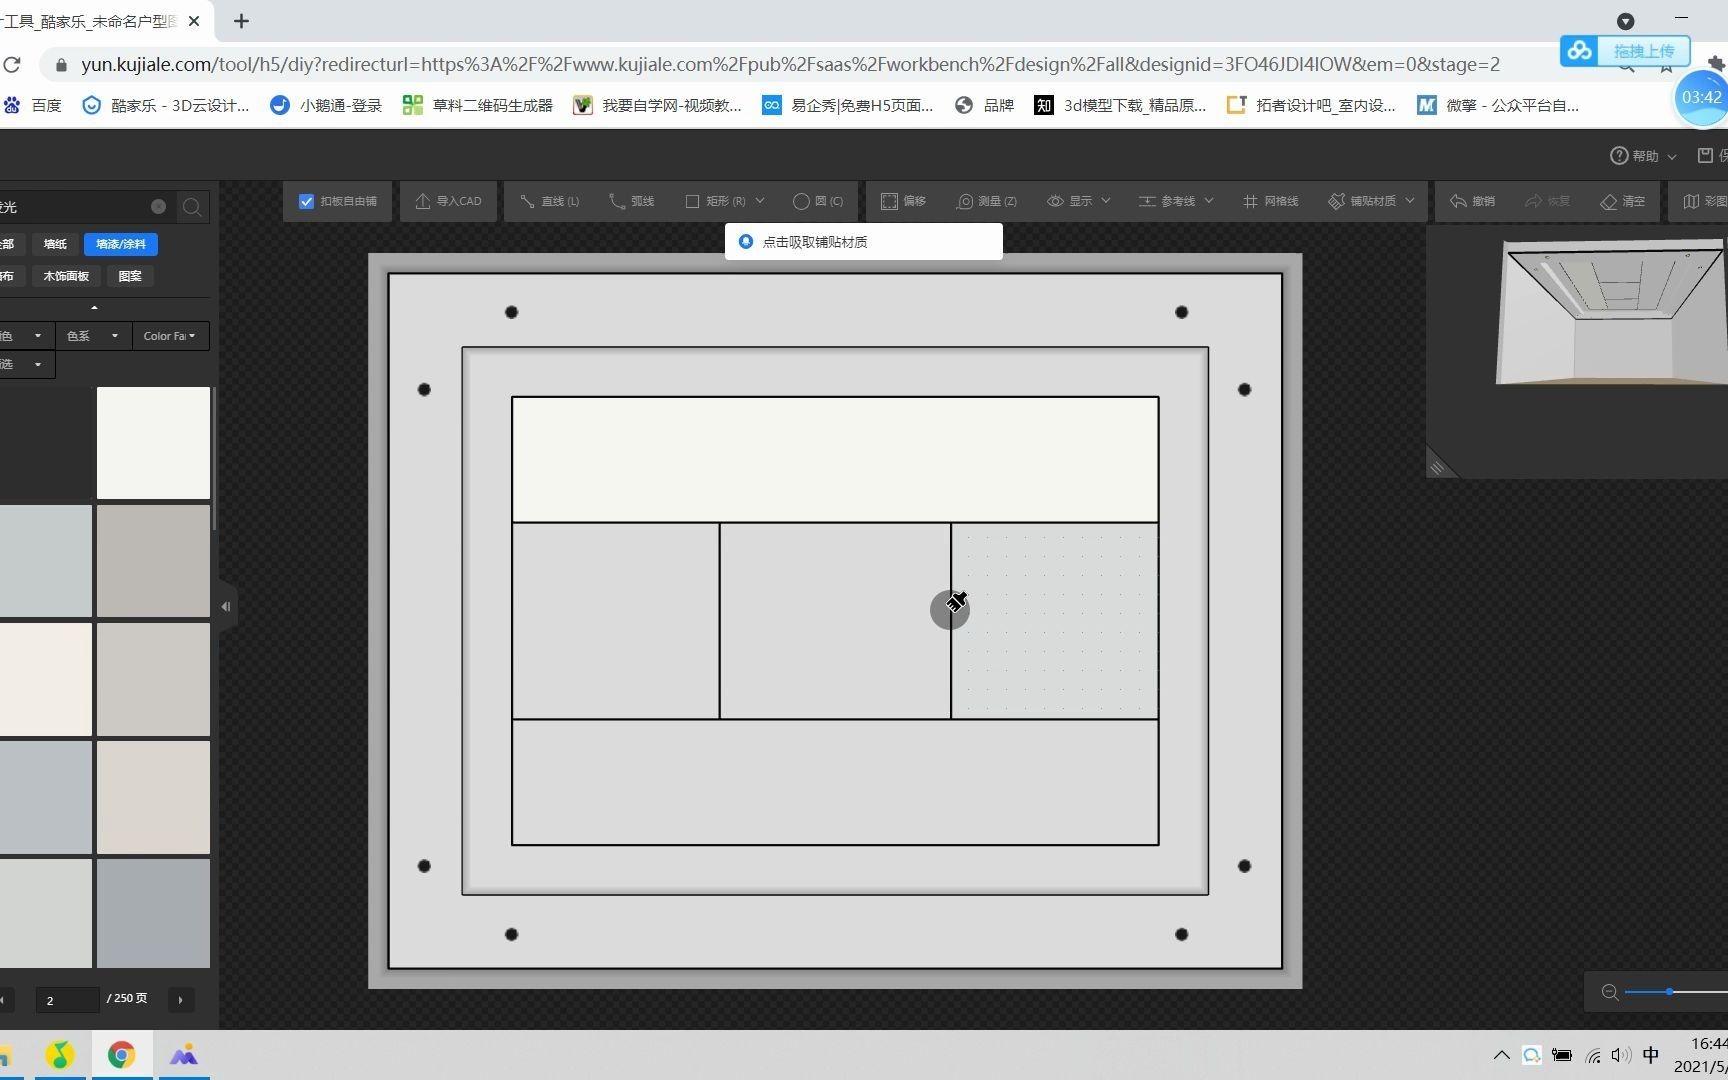
Task: Click the 恢复 redo button
Action: (1547, 201)
